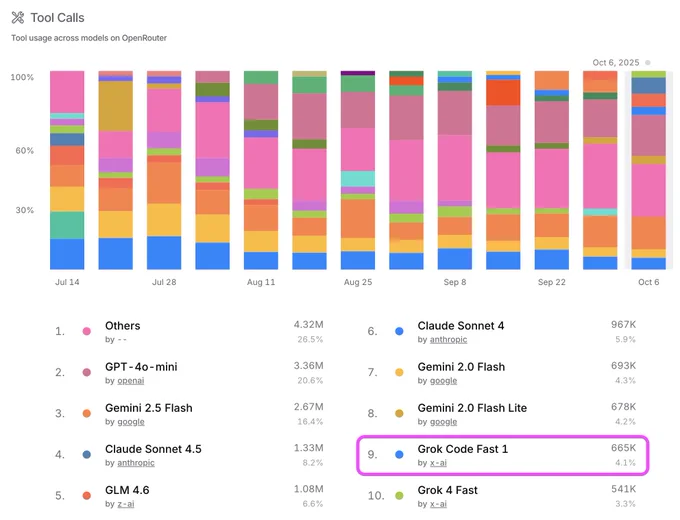
Task: Click the Tool Calls heading
Action: [x=57, y=18]
